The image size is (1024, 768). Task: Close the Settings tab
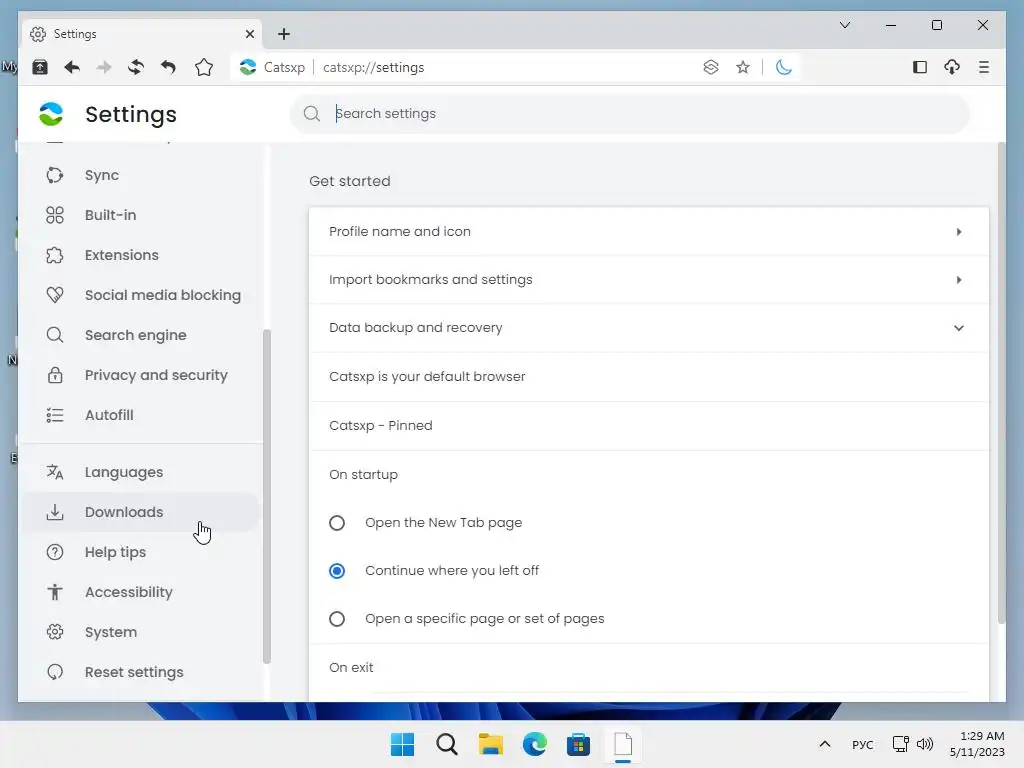(249, 34)
